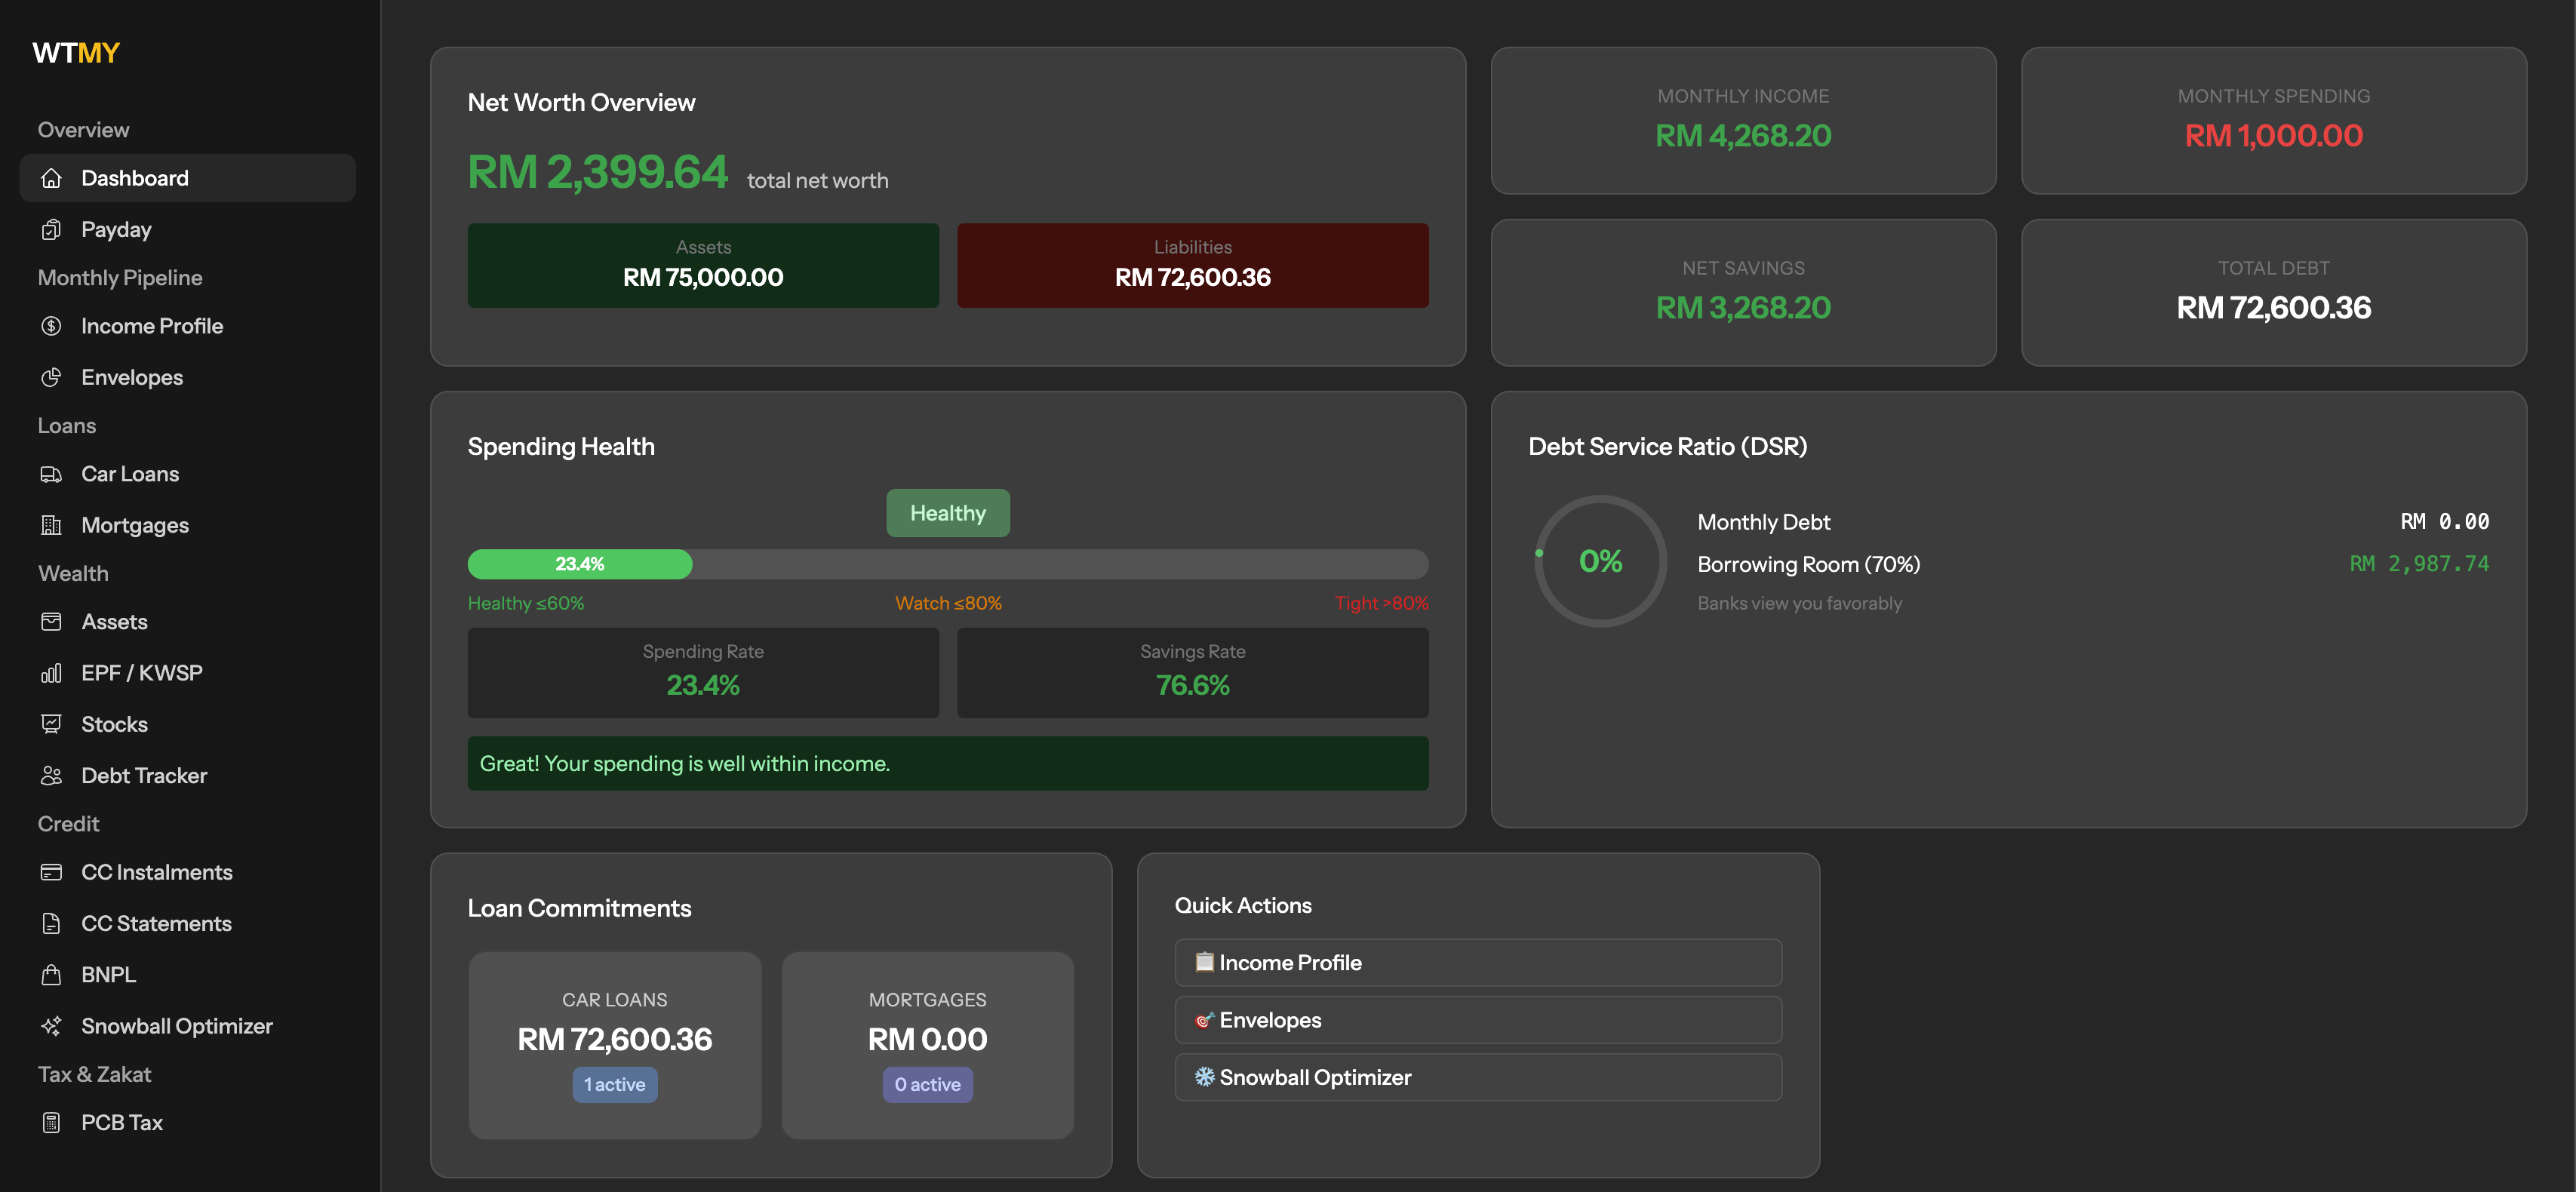Screen dimensions: 2576x1192
Task: Click 'Banks view you favorably' text
Action: 1800,603
